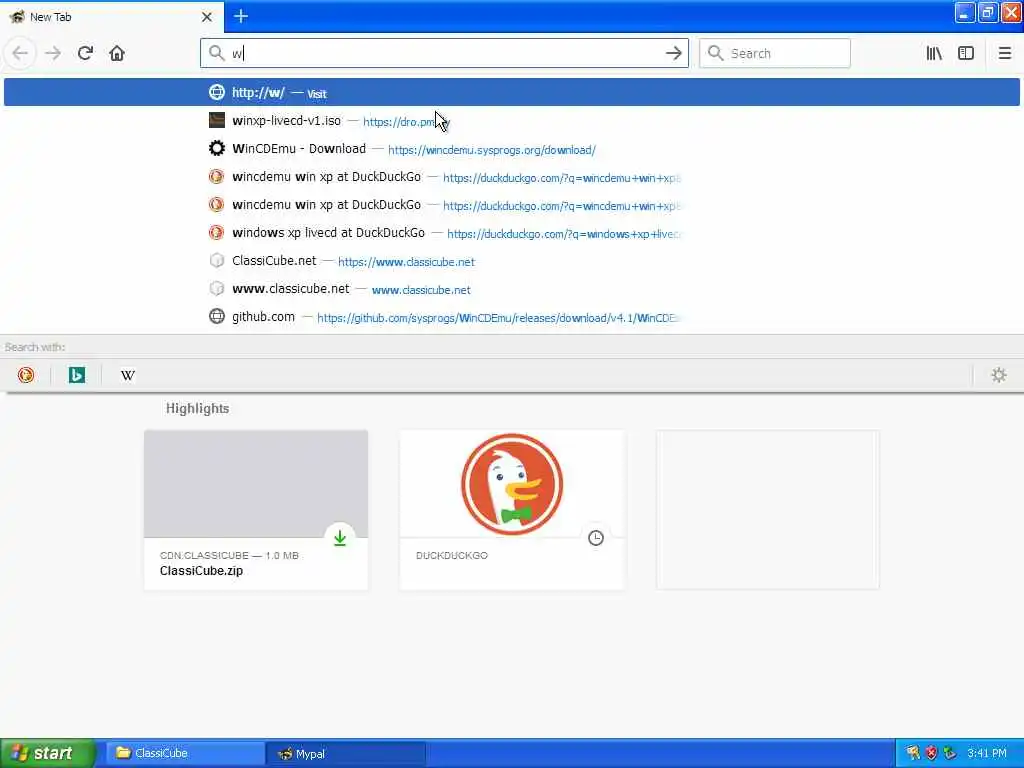Focus the address bar containing w
Screen dimensions: 1024x768
[444, 53]
